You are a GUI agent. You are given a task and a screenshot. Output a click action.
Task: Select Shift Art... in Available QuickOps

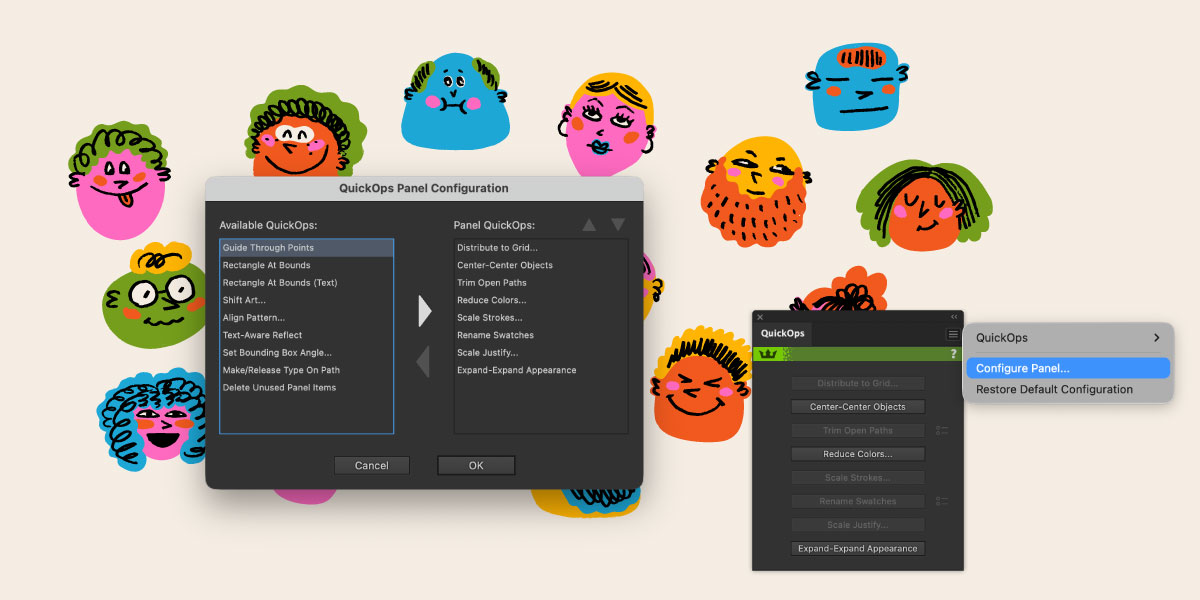point(244,300)
